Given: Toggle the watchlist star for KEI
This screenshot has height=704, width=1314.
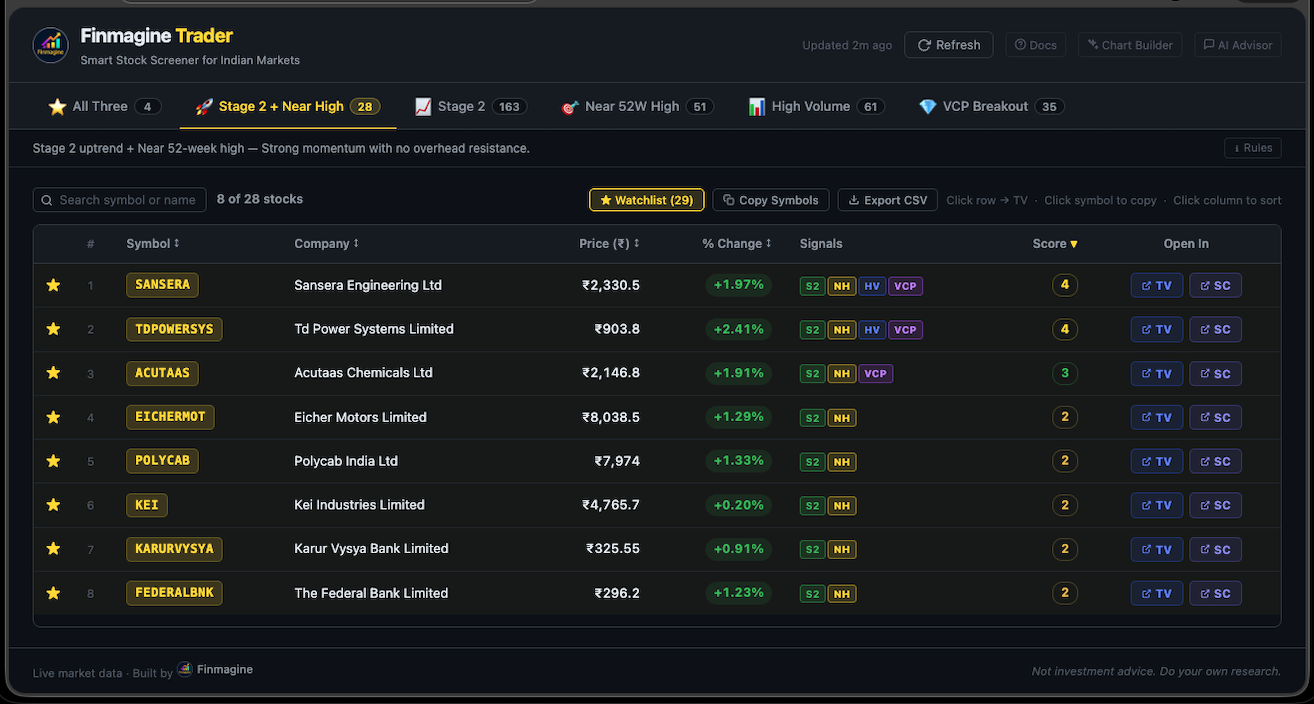Looking at the screenshot, I should point(53,505).
